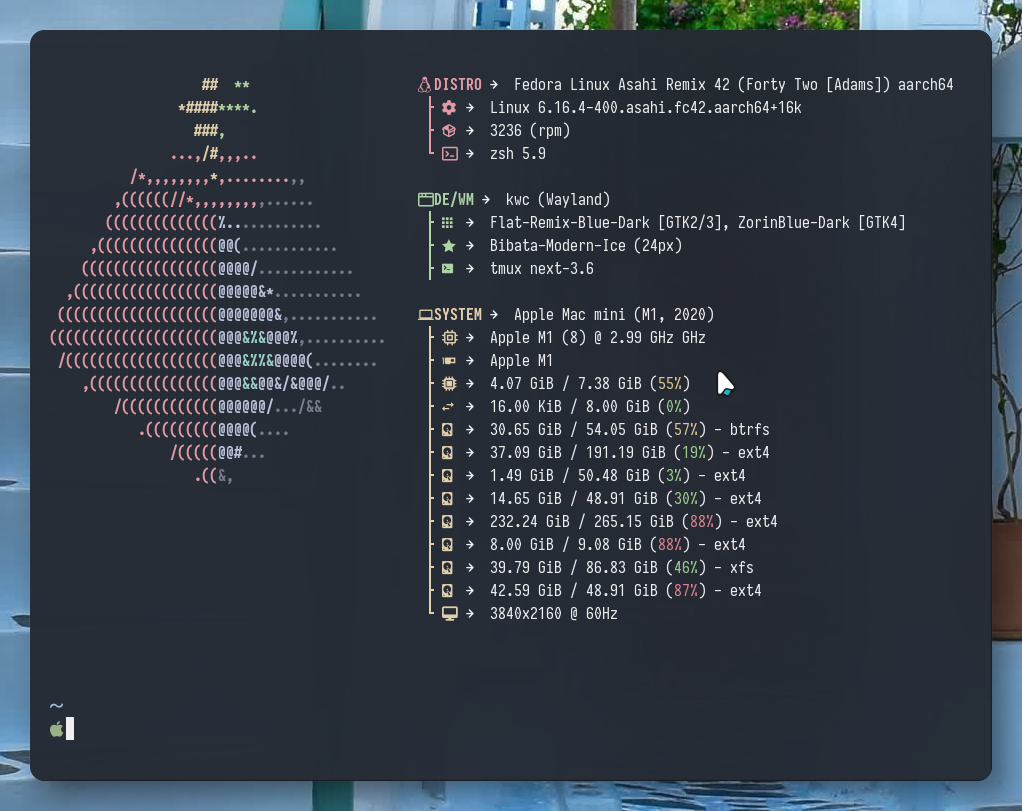
Task: Click the SYSTEM heading label
Action: [458, 315]
